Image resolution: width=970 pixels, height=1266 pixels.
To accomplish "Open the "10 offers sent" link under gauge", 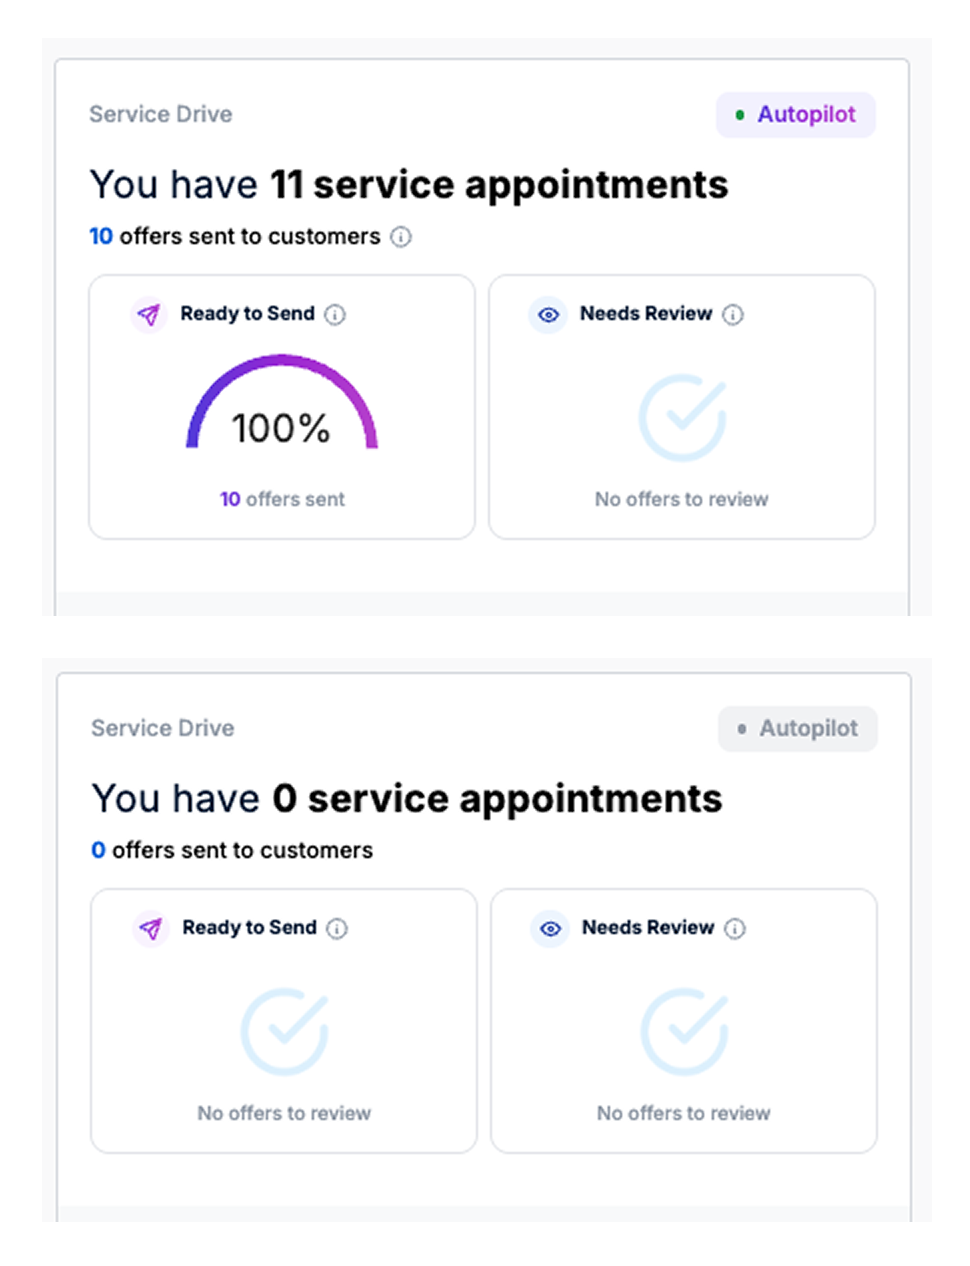I will [282, 499].
